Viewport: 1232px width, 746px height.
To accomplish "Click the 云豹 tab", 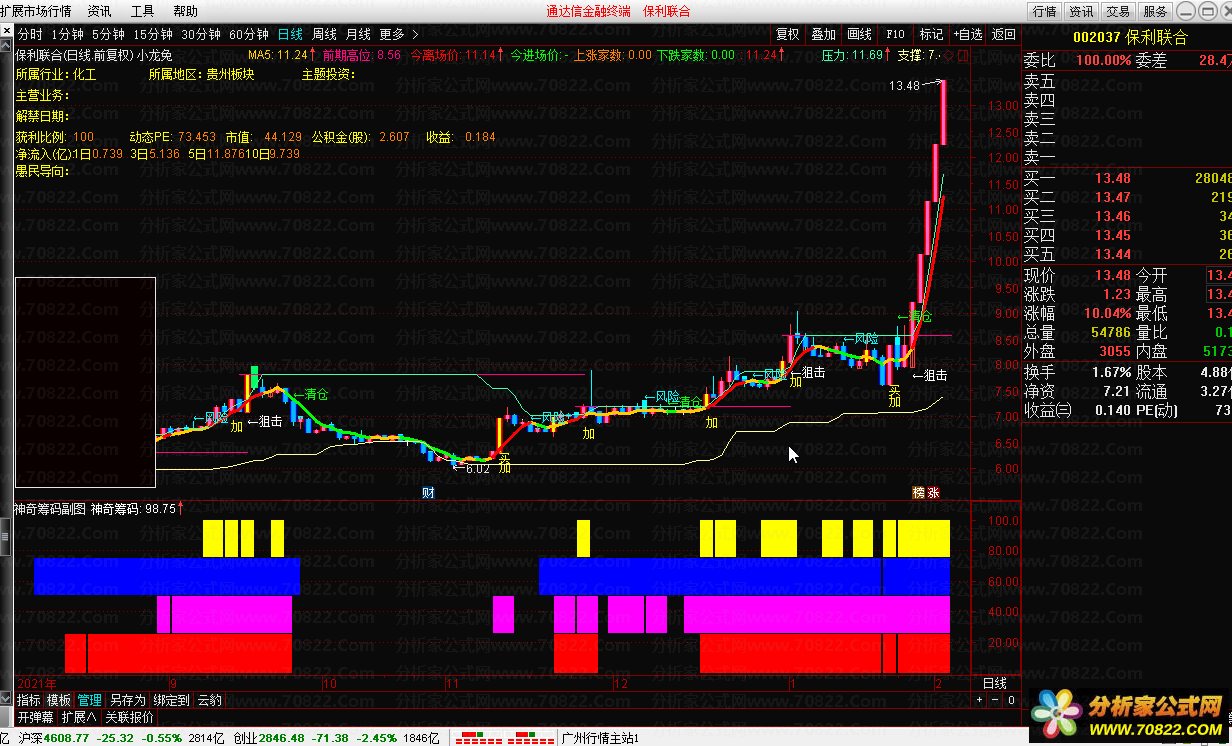I will [x=210, y=700].
